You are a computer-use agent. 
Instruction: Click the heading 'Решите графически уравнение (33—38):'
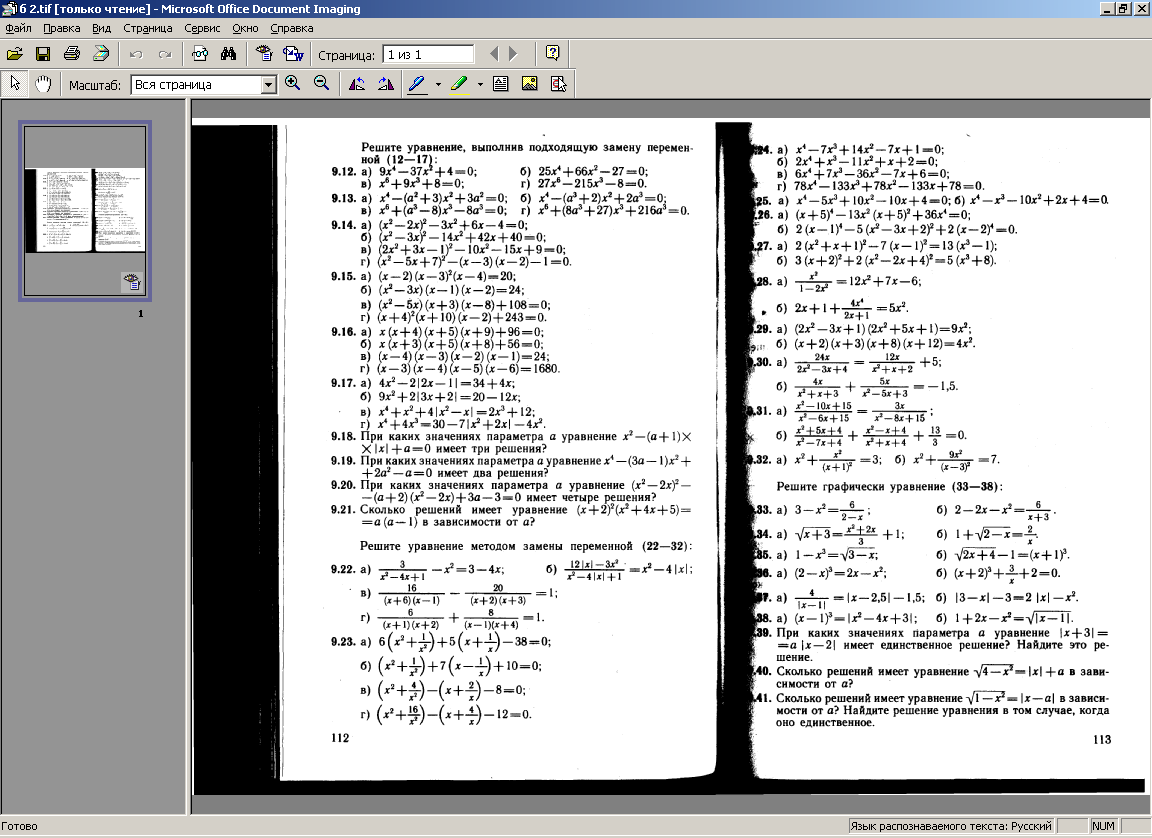pos(890,486)
